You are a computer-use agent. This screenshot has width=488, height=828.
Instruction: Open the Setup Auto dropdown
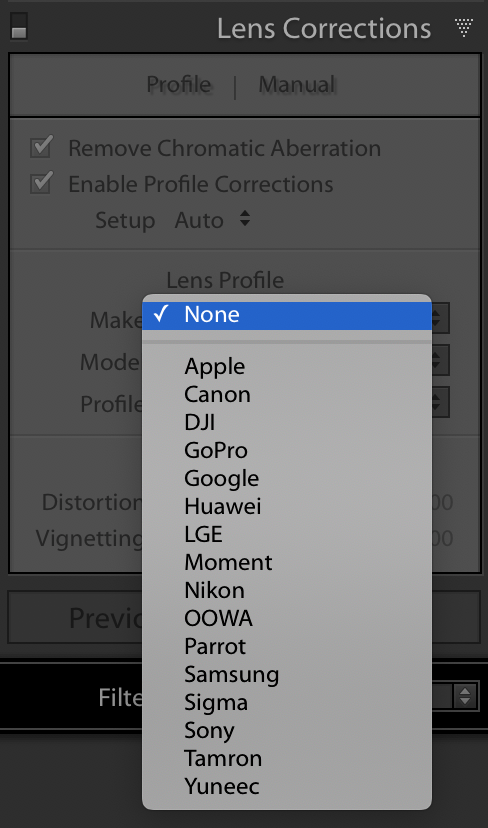click(x=212, y=220)
